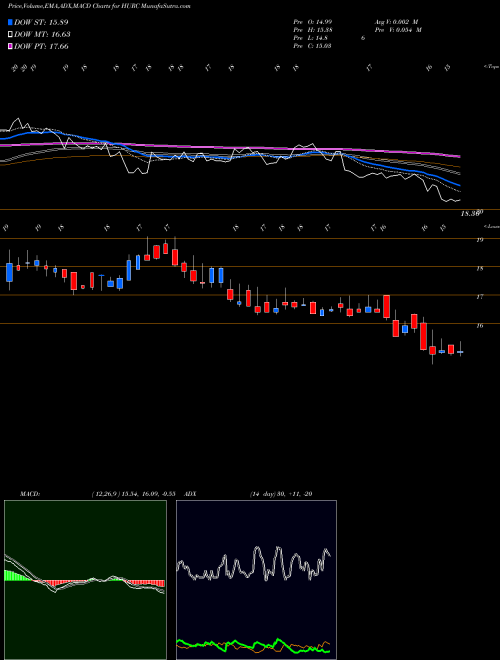Click the 'Pre C: 15.03' value

313,46
